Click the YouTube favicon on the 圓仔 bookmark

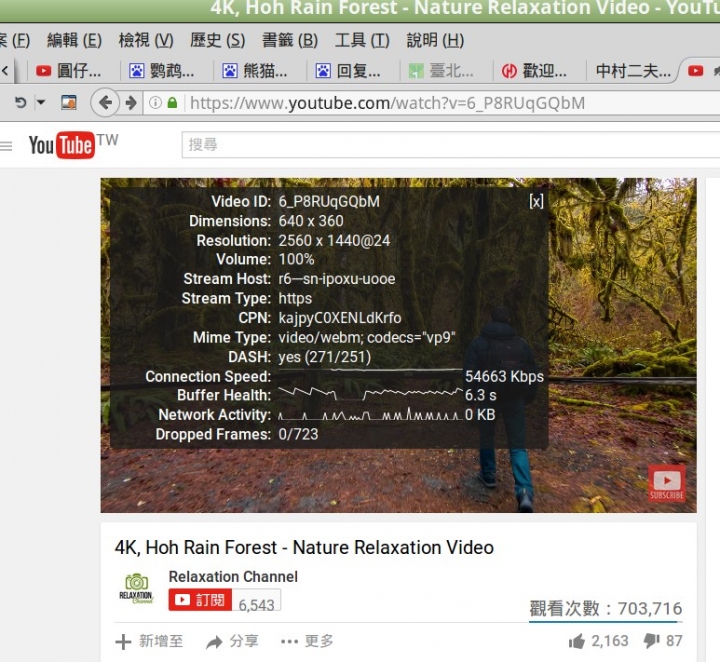pyautogui.click(x=44, y=71)
